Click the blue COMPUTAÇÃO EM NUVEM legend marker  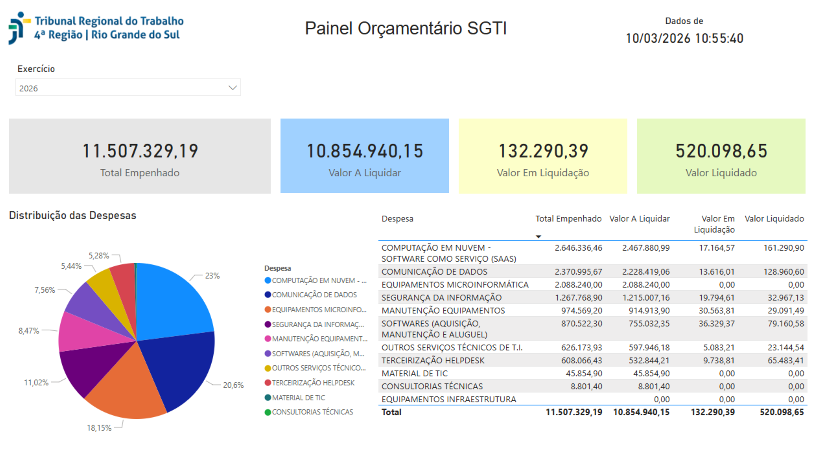coord(268,281)
